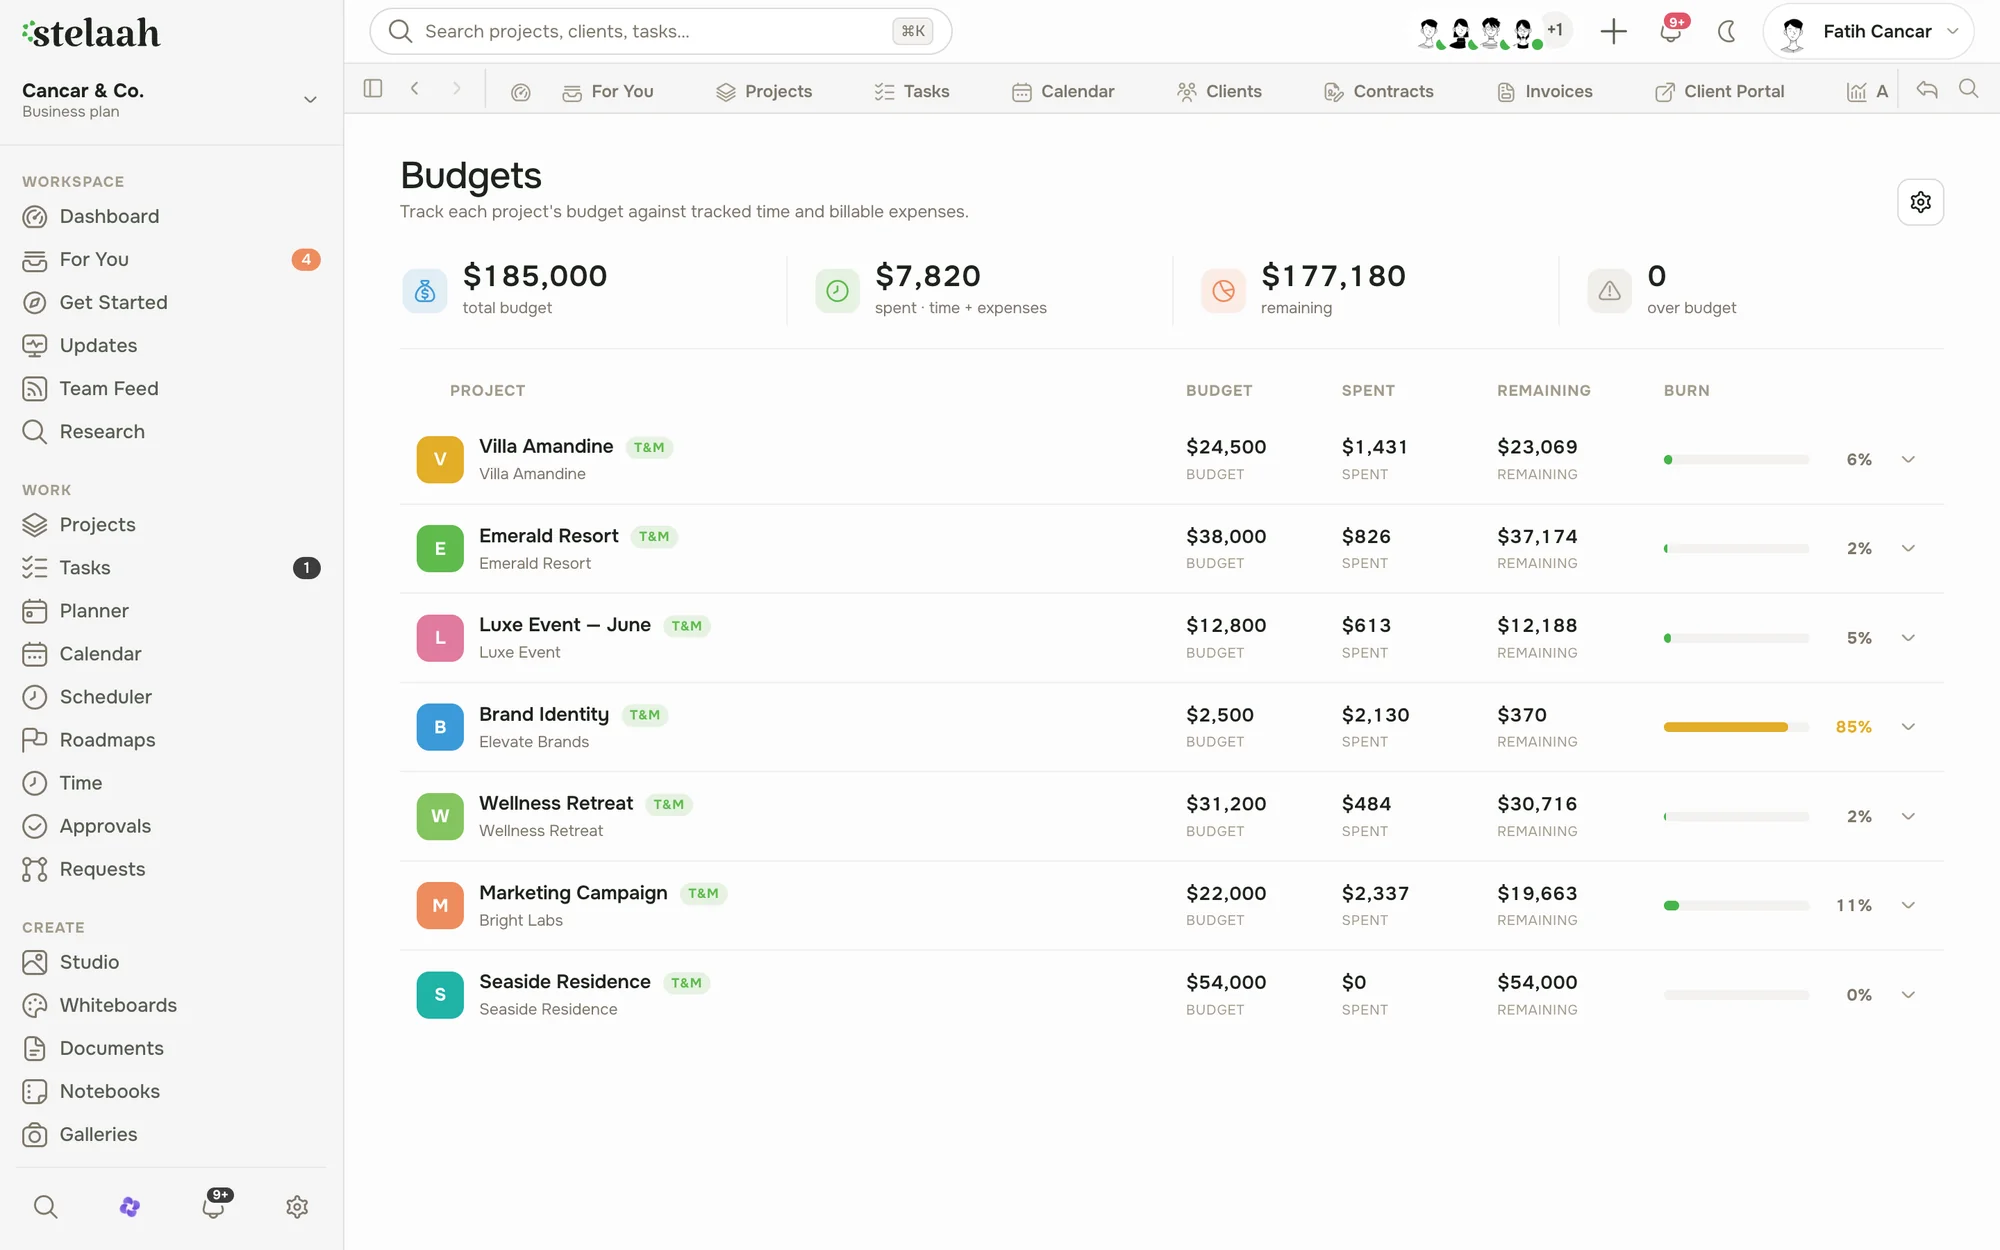Viewport: 2000px width, 1250px height.
Task: Switch to the Invoices tab
Action: point(1545,92)
